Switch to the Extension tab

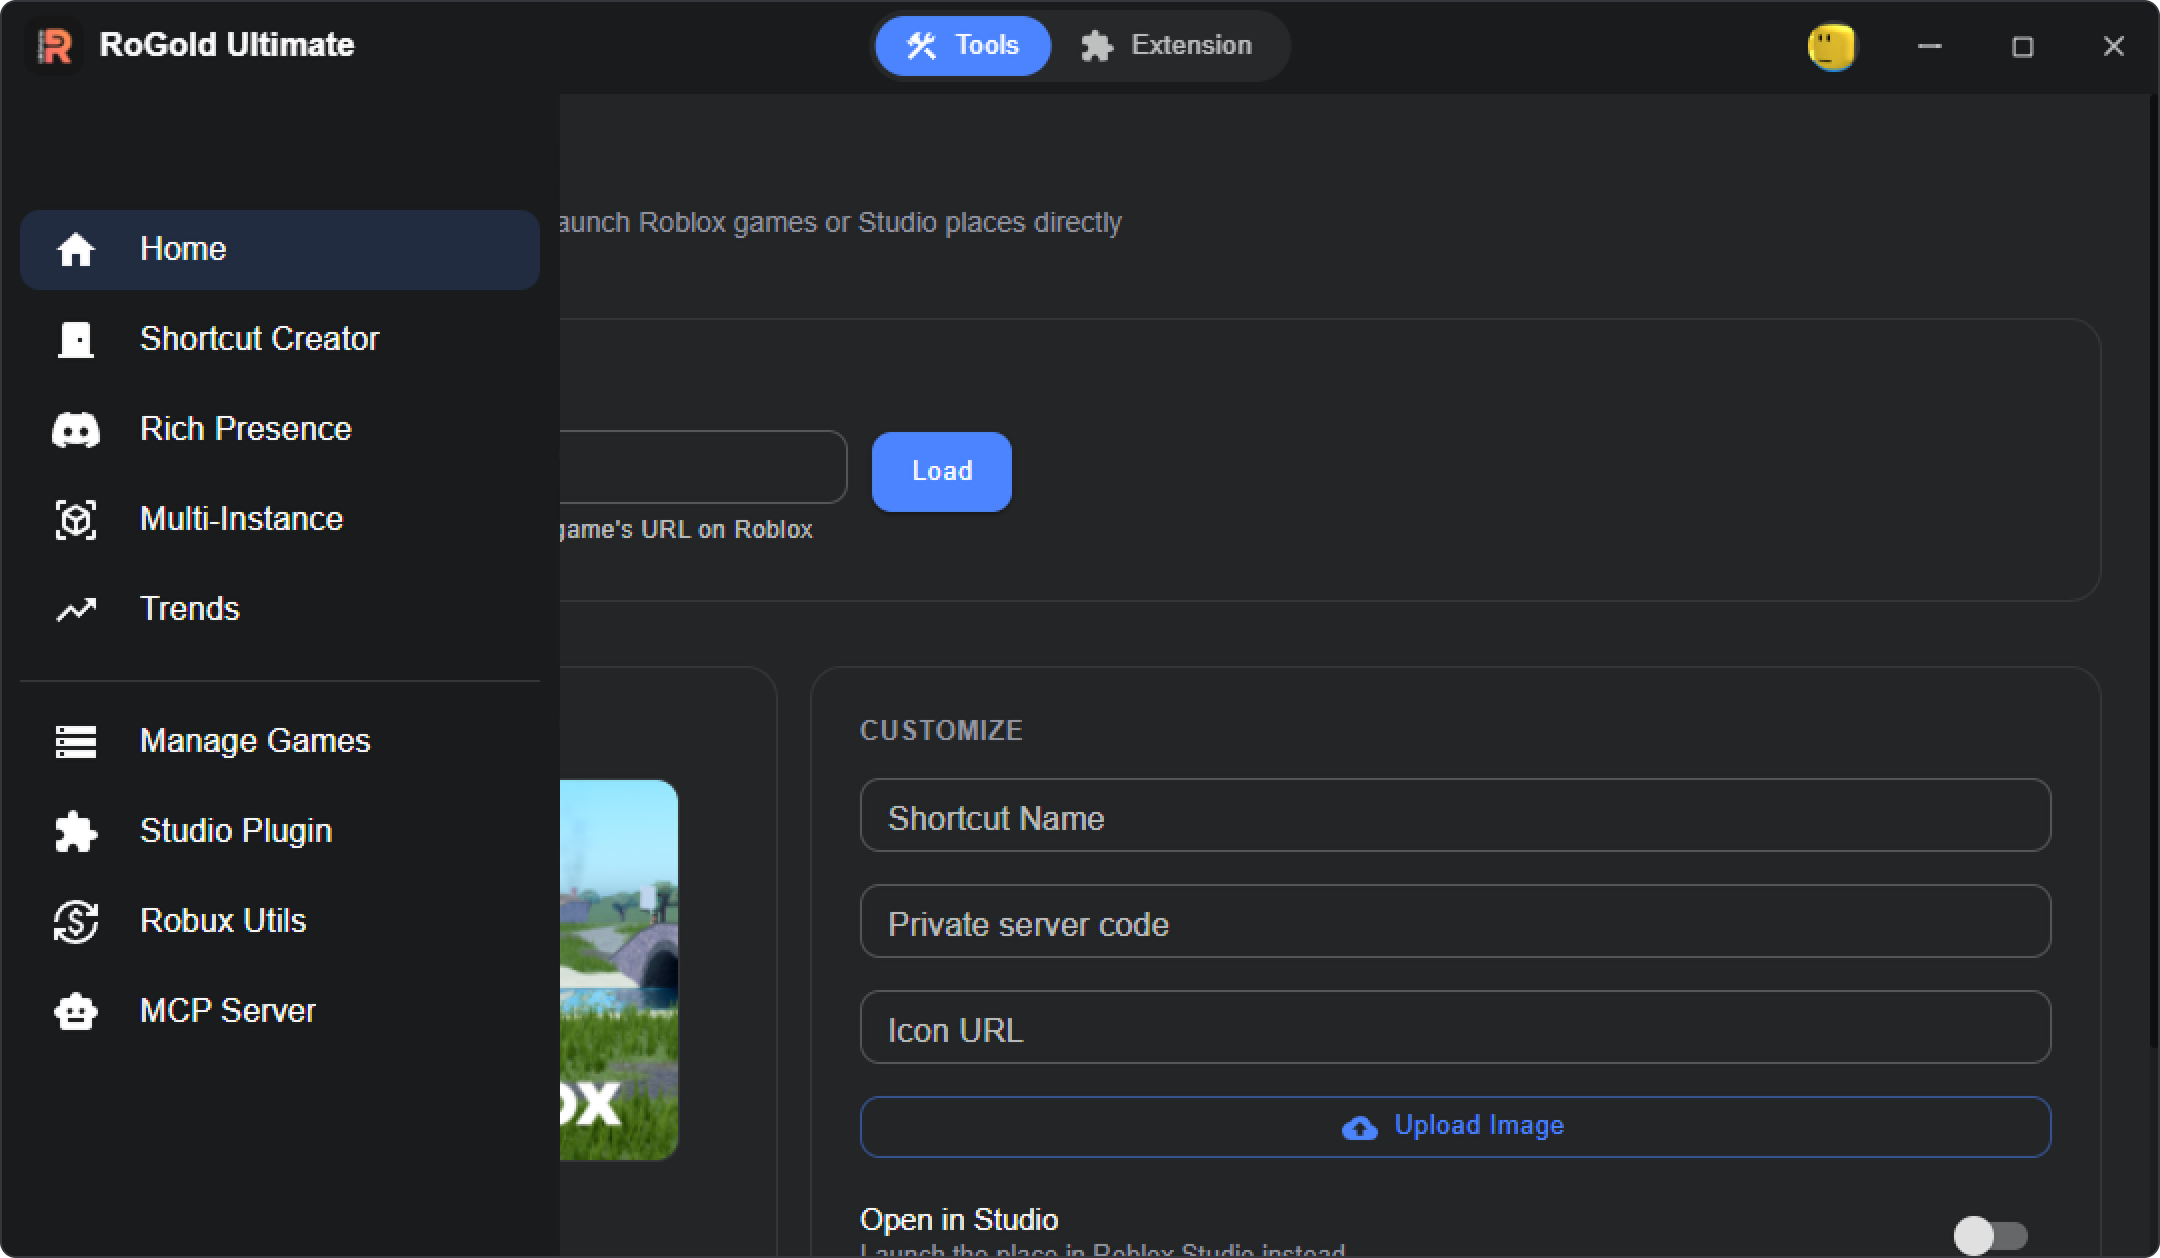[x=1167, y=46]
